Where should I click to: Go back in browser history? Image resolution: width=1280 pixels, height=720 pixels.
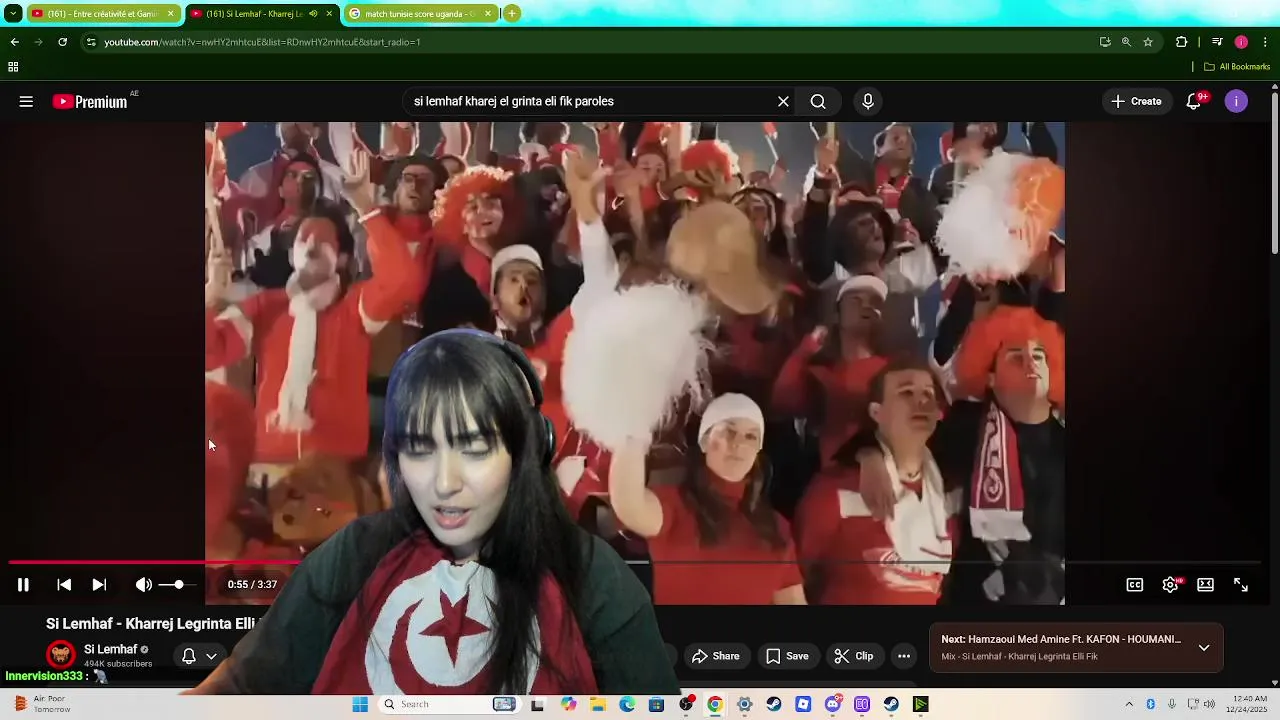pyautogui.click(x=14, y=42)
